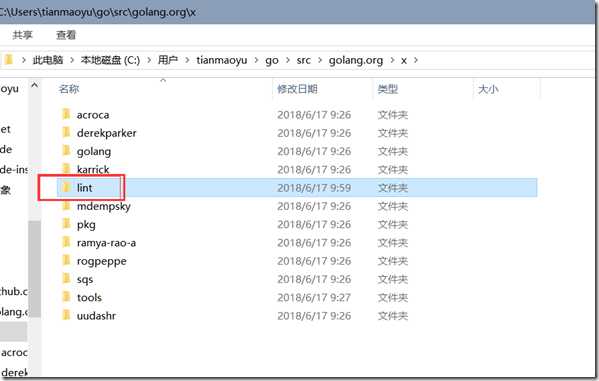Select the pkg folder name
This screenshot has height=381, width=599.
(86, 225)
